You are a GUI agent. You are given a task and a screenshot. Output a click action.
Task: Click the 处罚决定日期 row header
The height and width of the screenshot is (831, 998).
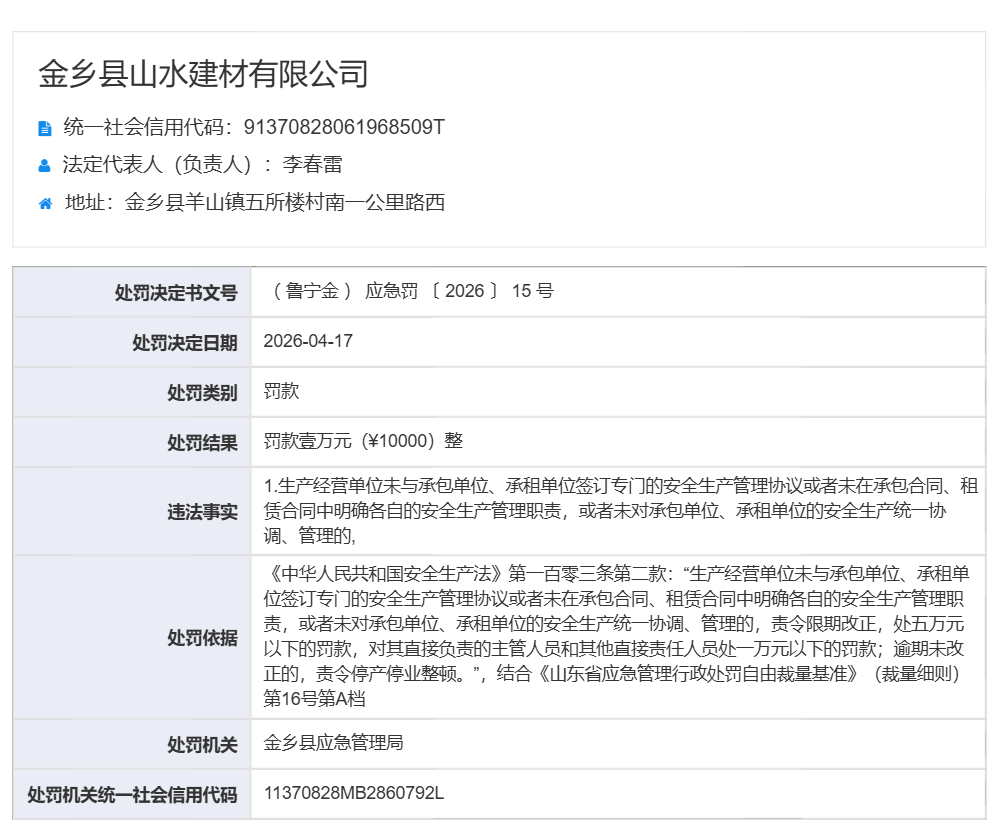coord(185,342)
